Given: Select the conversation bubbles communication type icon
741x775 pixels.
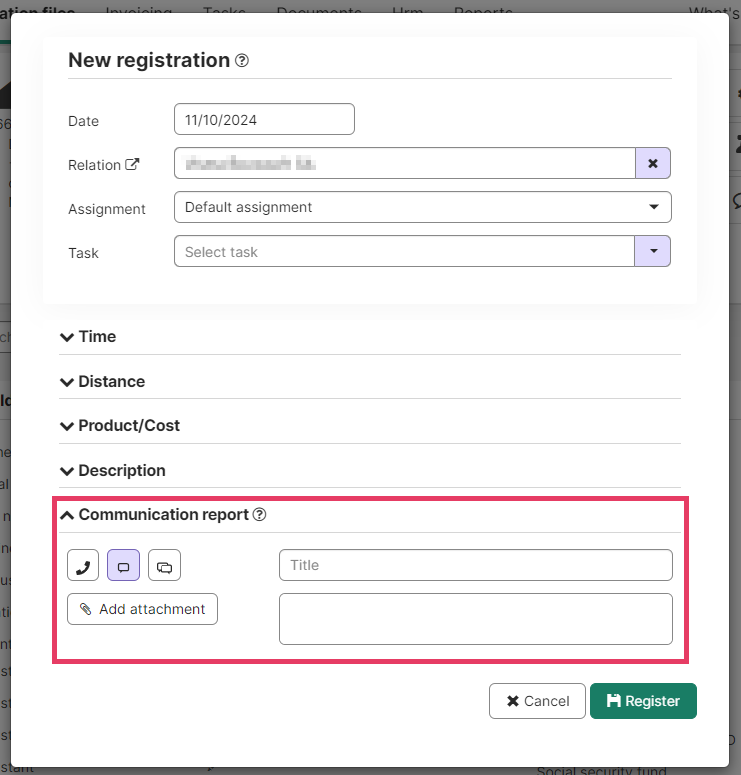Looking at the screenshot, I should click(x=165, y=565).
